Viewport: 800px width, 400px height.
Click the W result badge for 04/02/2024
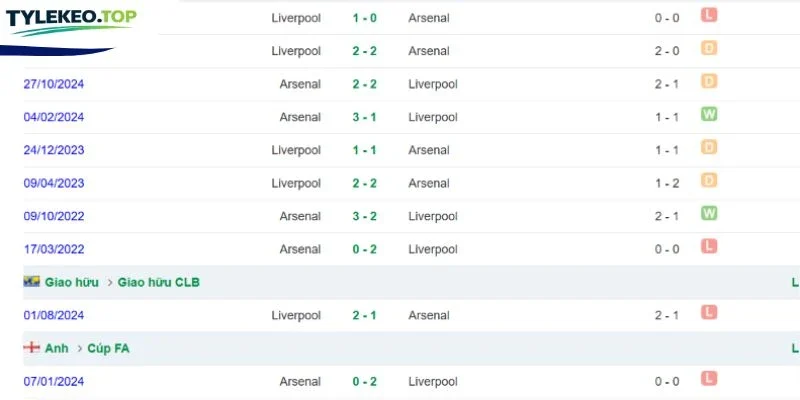coord(709,114)
